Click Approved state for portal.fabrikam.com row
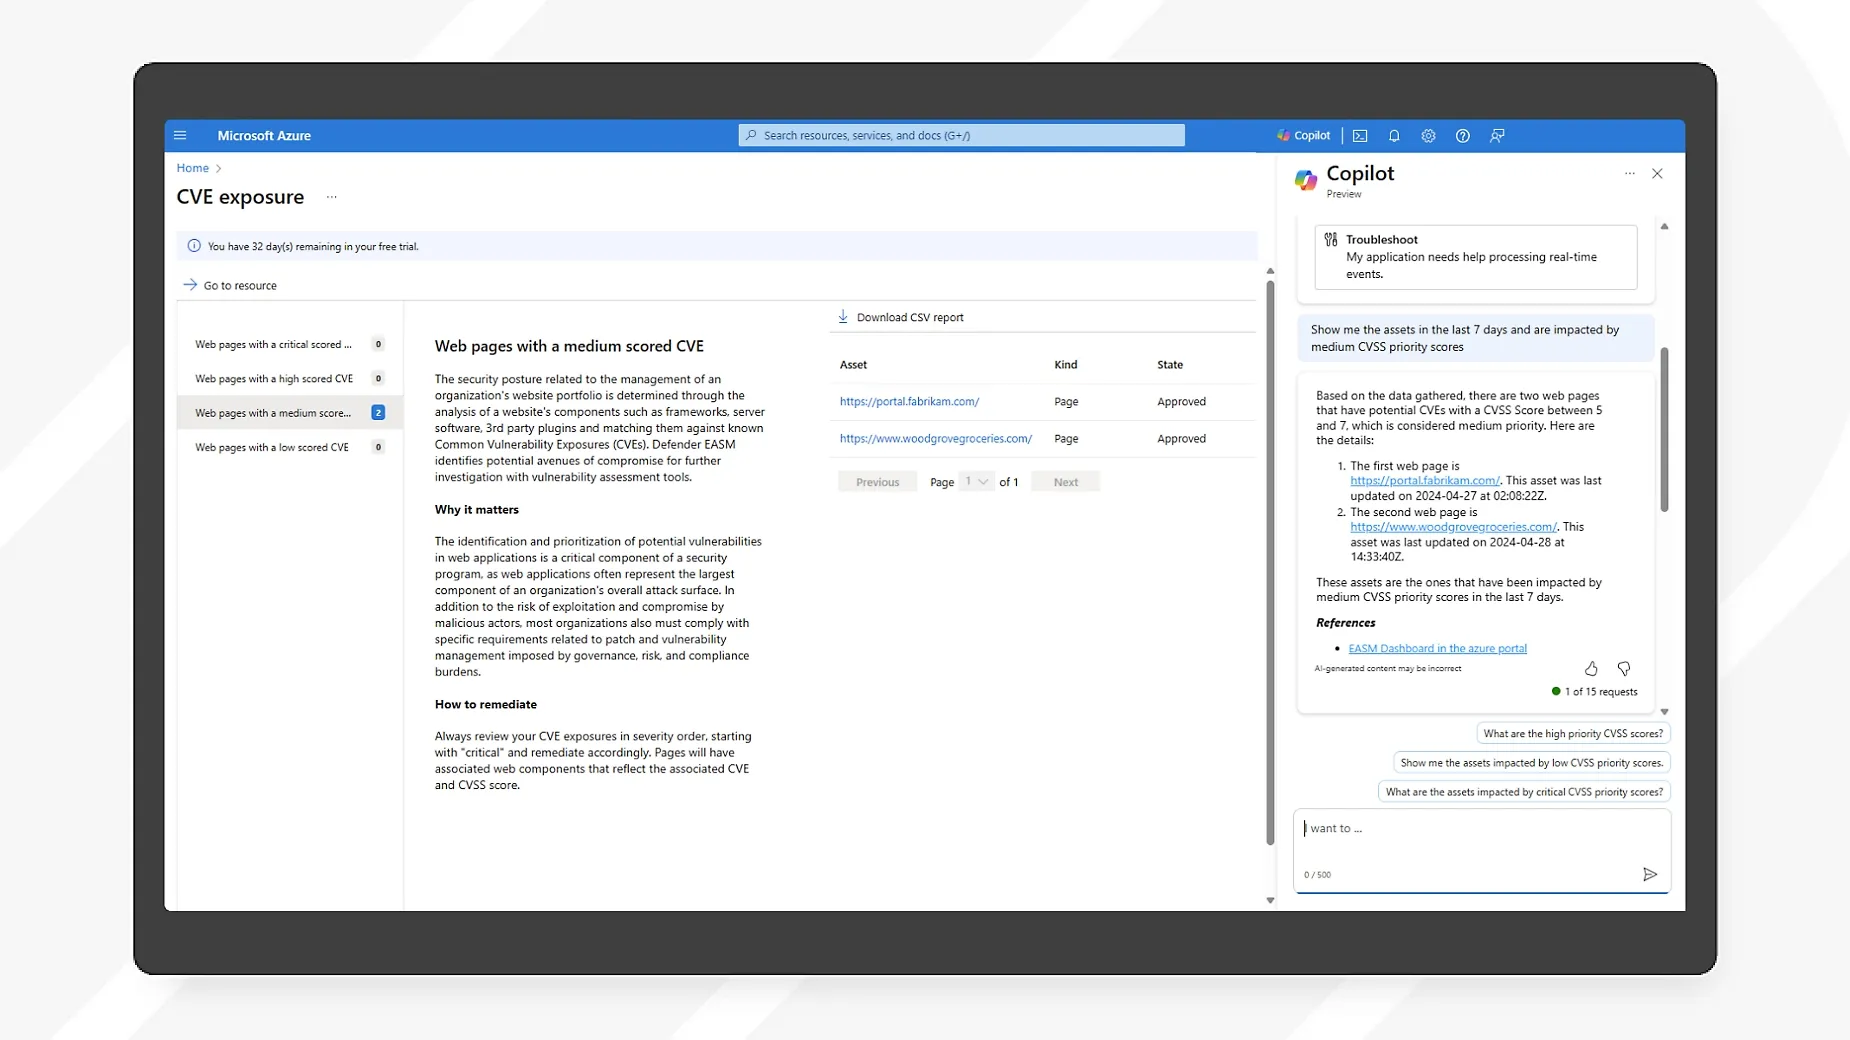This screenshot has width=1850, height=1040. pos(1181,401)
